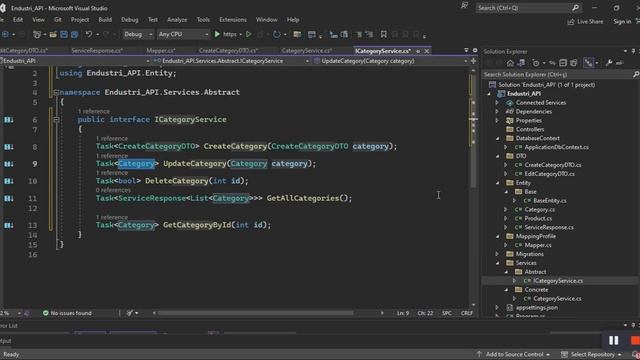The image size is (640, 360).
Task: Collapse namespace outlining box on line 4
Action: [x=56, y=93]
